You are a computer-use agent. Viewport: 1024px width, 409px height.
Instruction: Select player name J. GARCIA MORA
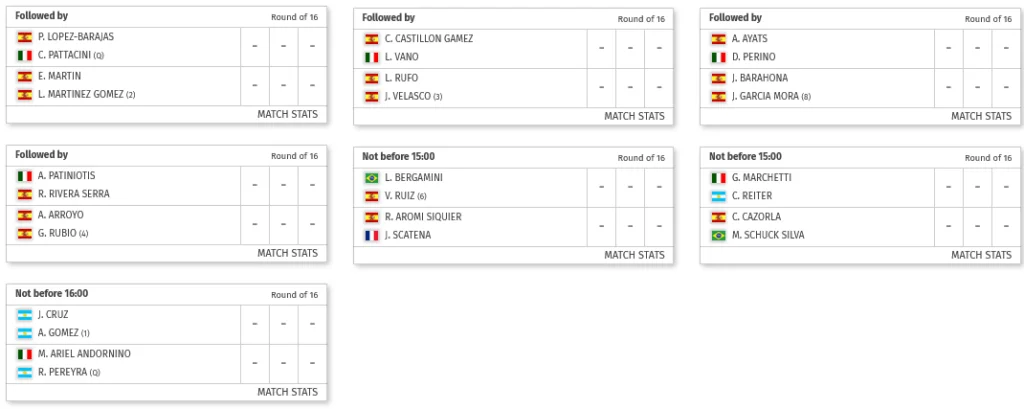pos(765,96)
